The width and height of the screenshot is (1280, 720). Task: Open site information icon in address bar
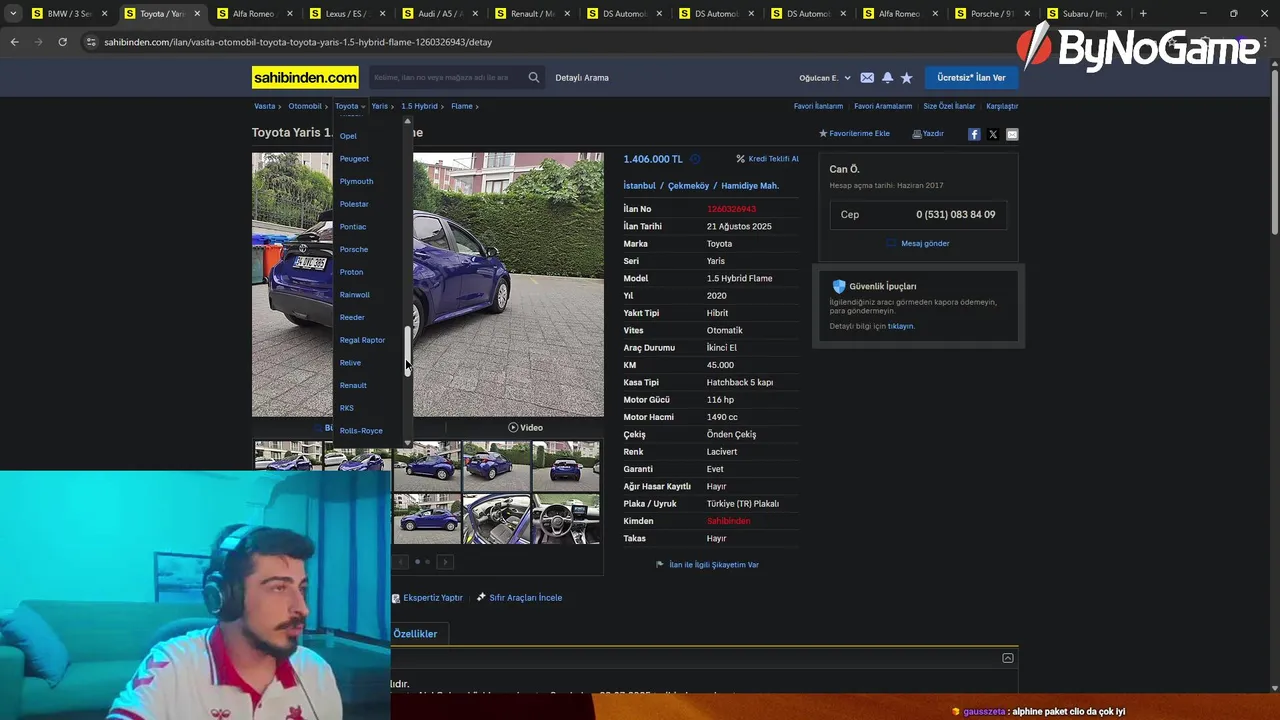click(91, 42)
